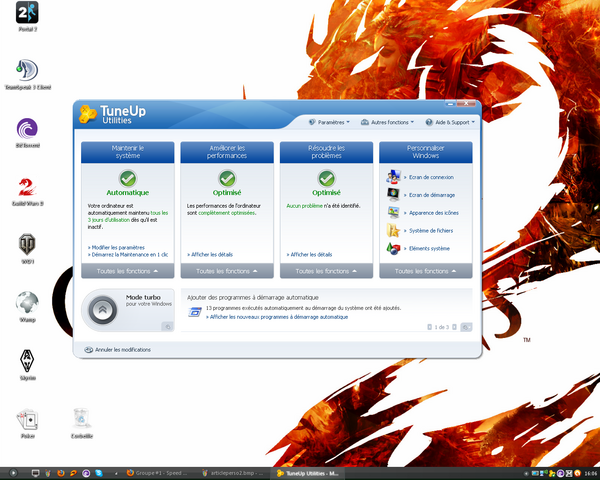Click the green text Aucun problème
This screenshot has width=600, height=480.
[x=304, y=206]
